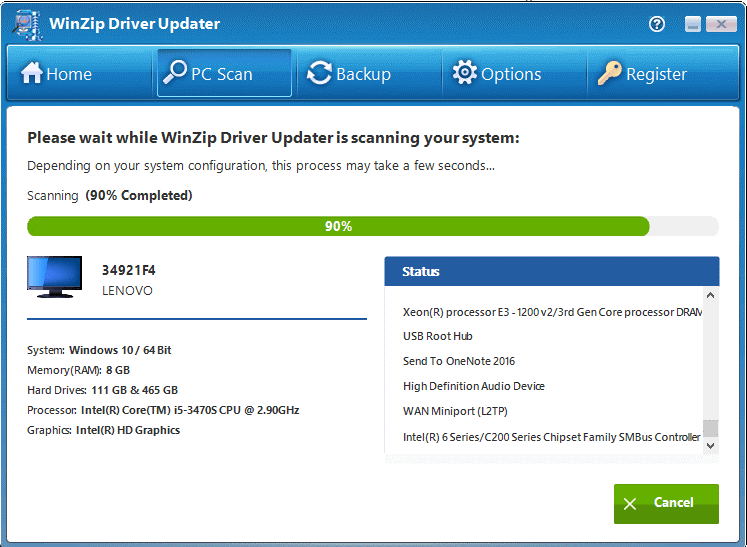747x547 pixels.
Task: Open the Options tab
Action: tap(515, 73)
